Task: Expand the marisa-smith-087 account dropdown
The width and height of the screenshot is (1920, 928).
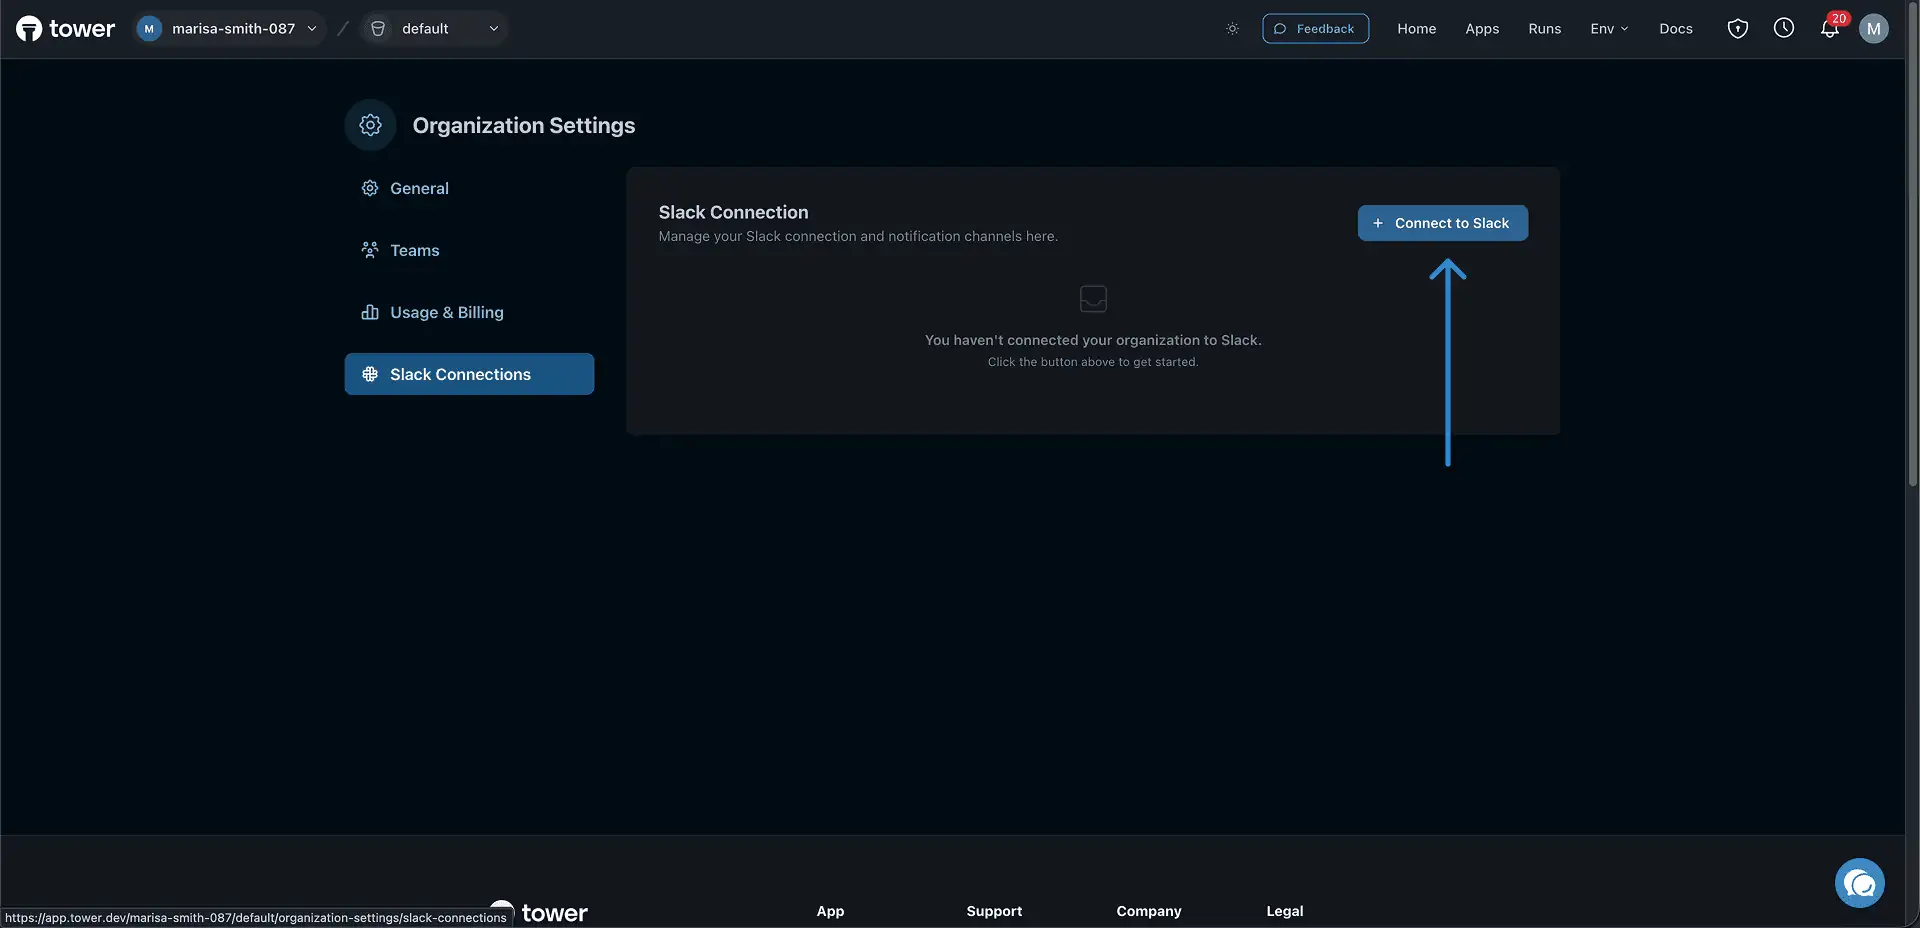Action: point(231,29)
